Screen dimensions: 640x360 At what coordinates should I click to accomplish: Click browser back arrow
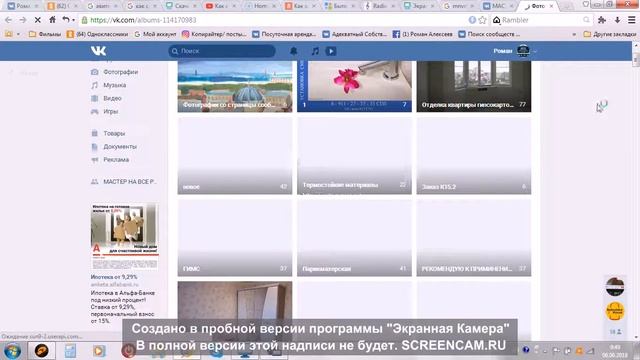click(x=9, y=20)
